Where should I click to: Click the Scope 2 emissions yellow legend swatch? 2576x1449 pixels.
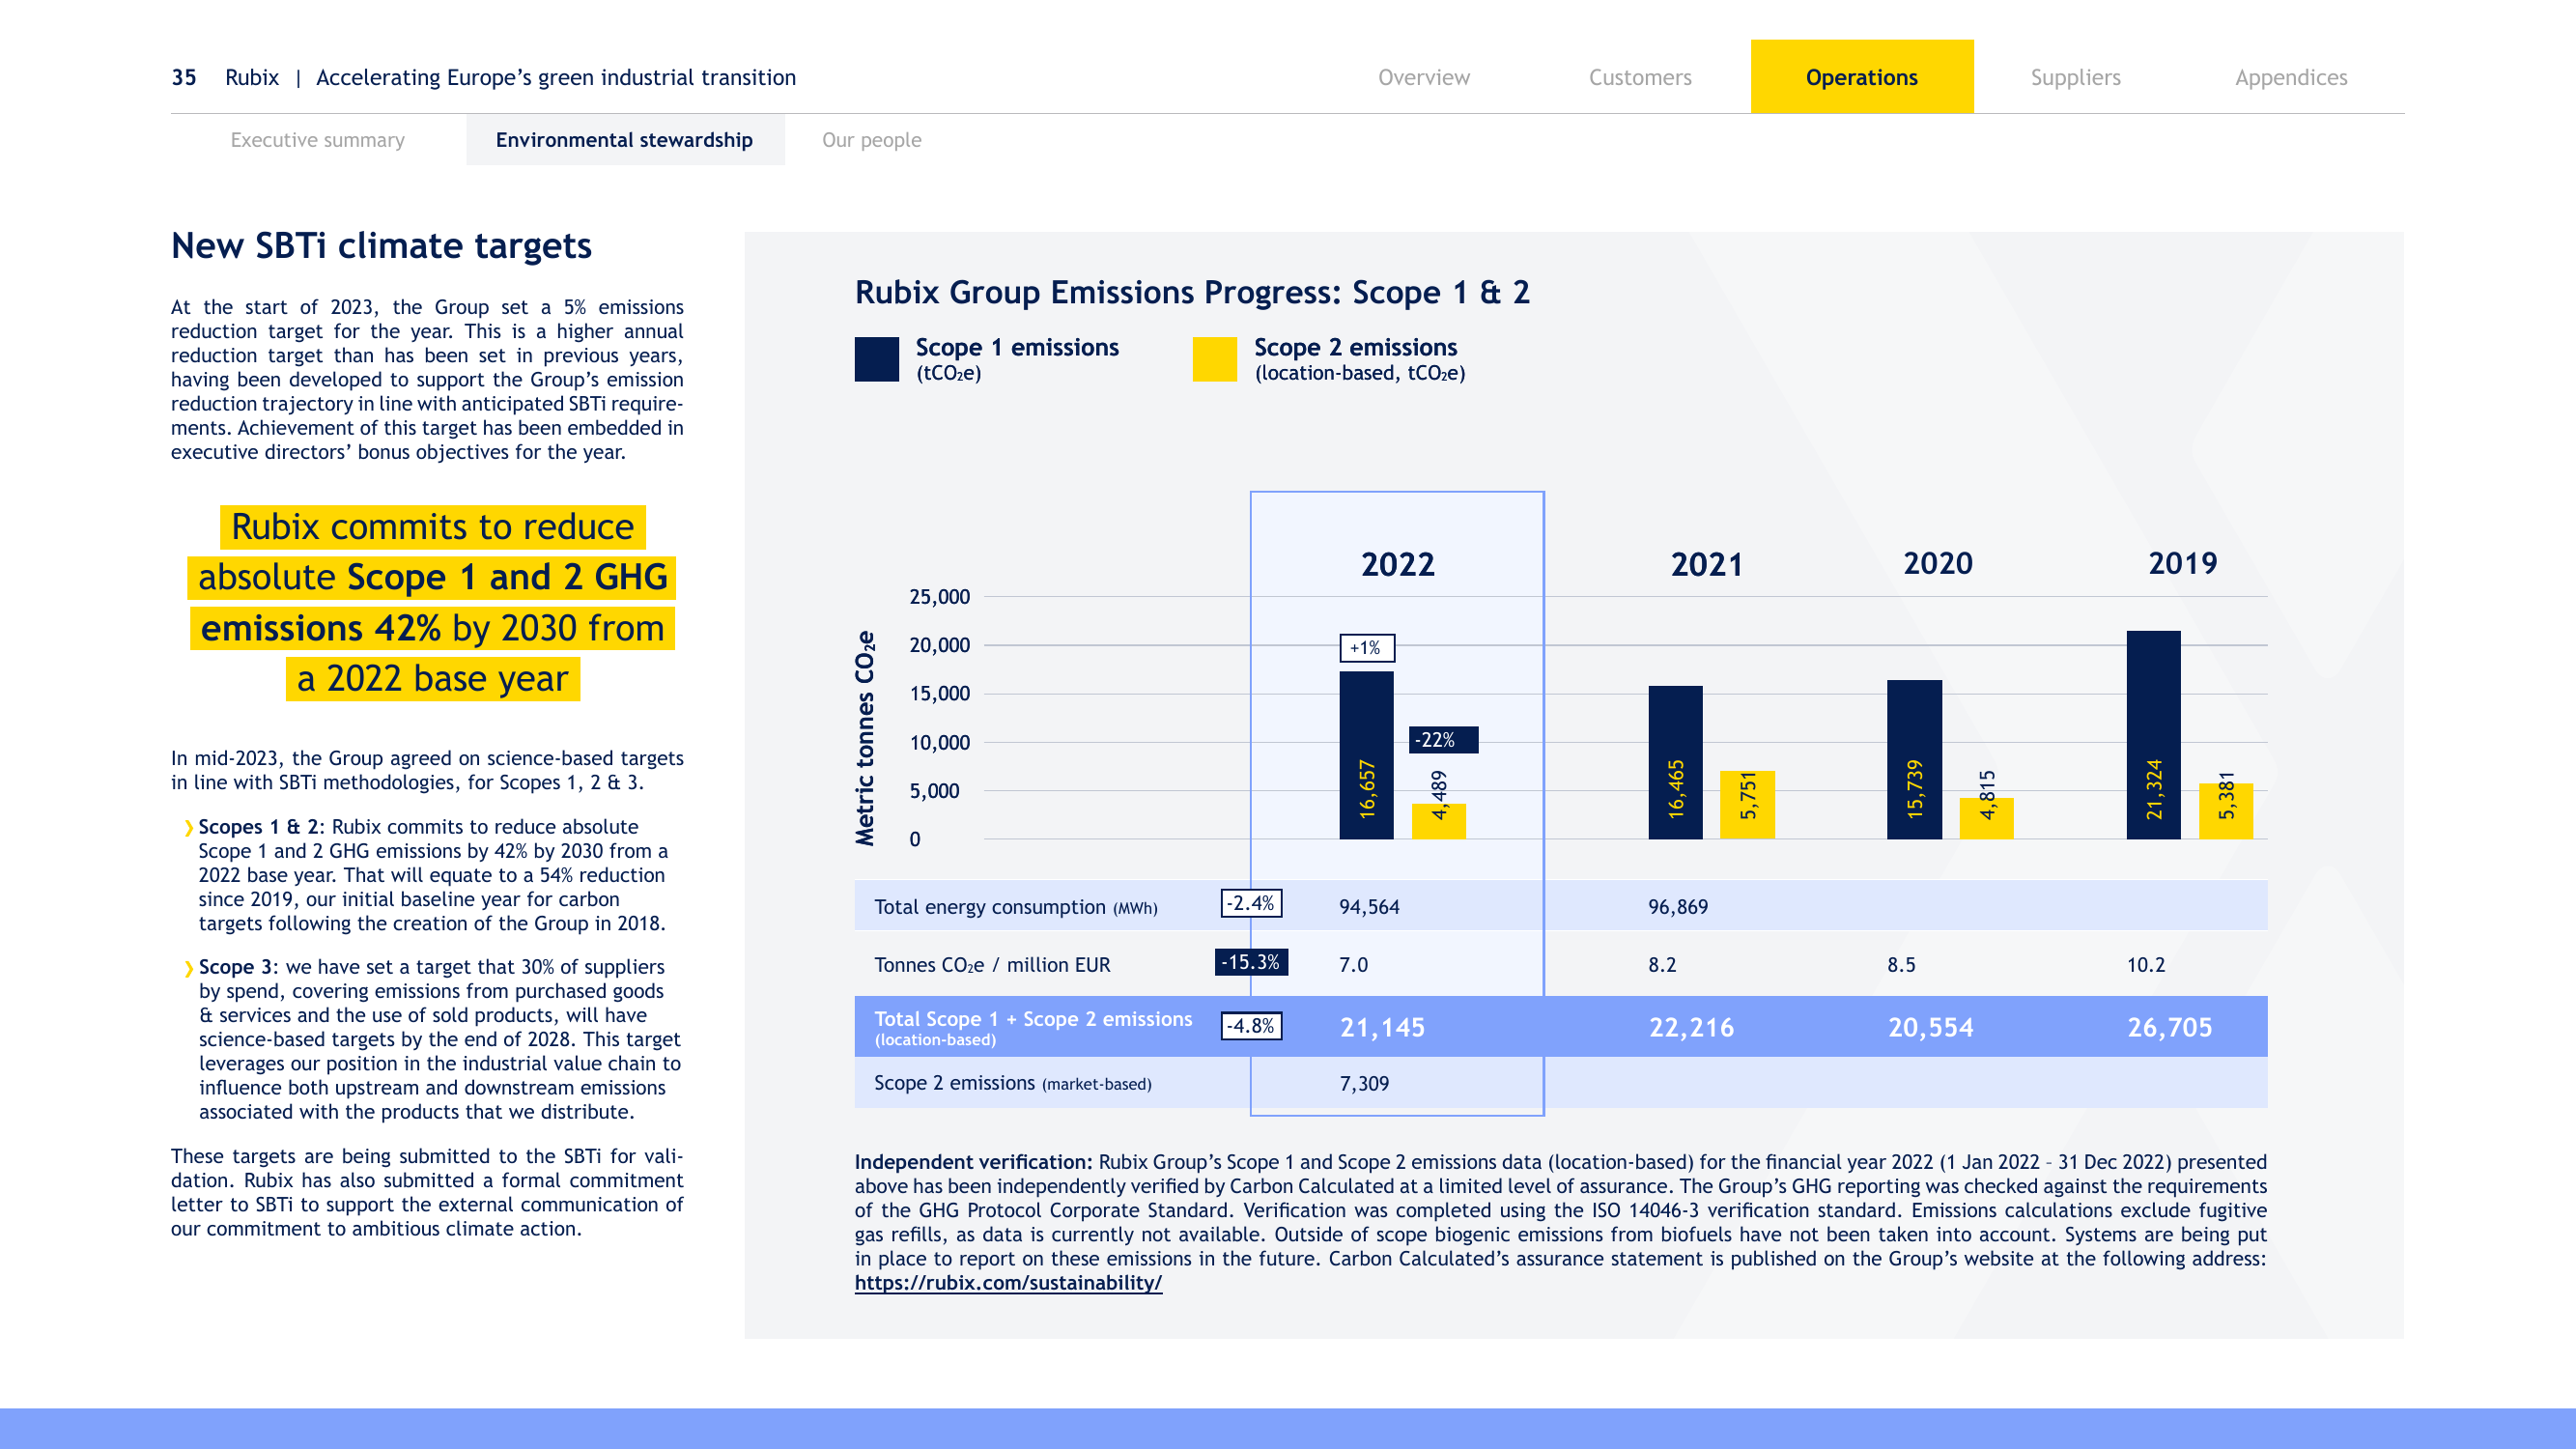(x=1214, y=359)
